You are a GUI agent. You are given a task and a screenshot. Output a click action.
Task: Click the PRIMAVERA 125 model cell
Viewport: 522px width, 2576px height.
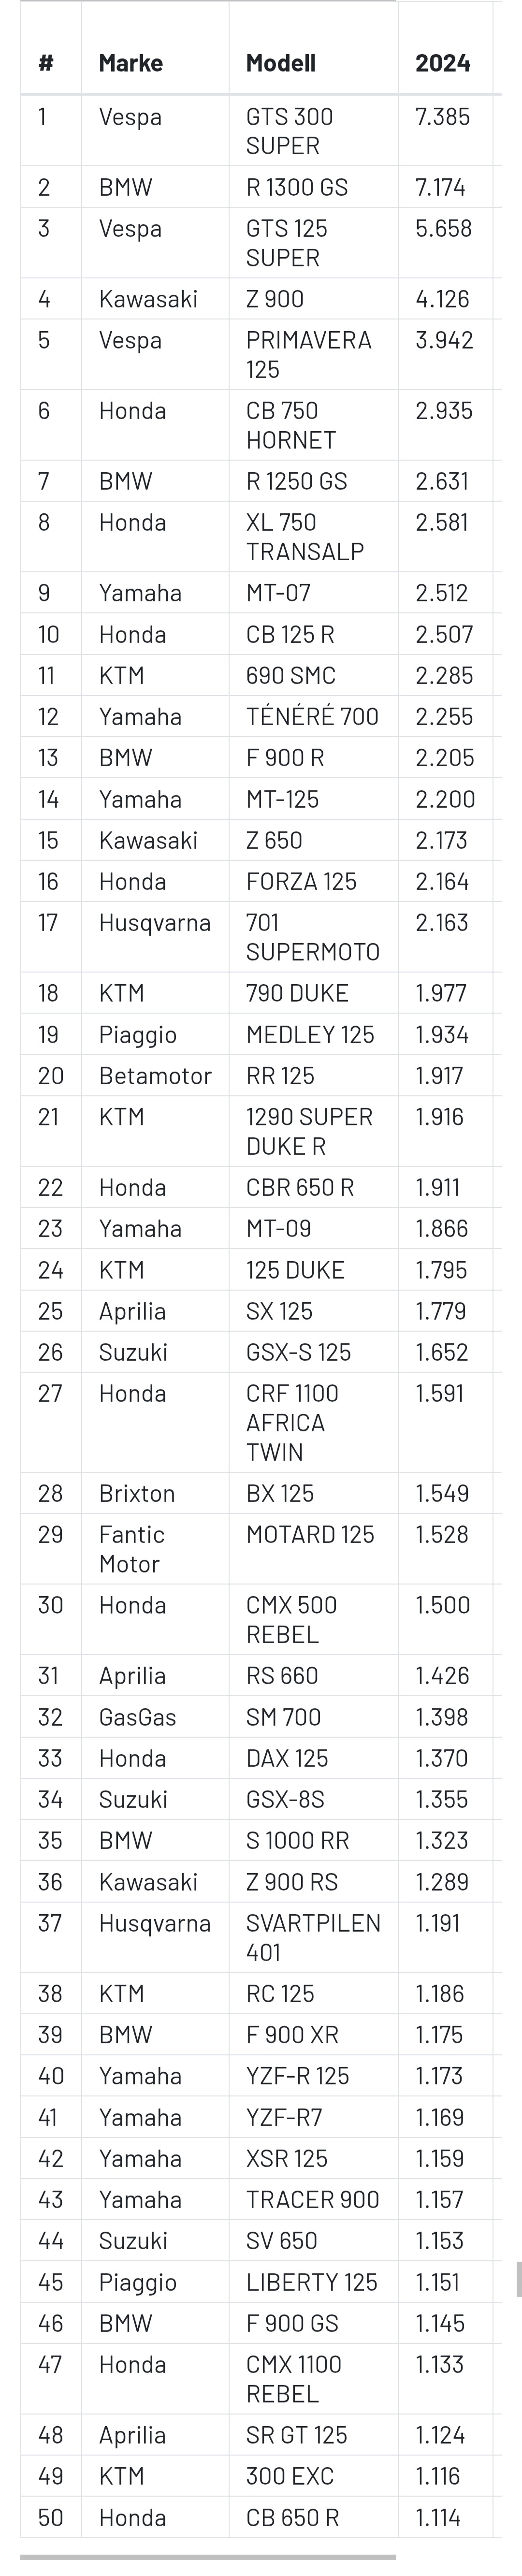coord(313,355)
